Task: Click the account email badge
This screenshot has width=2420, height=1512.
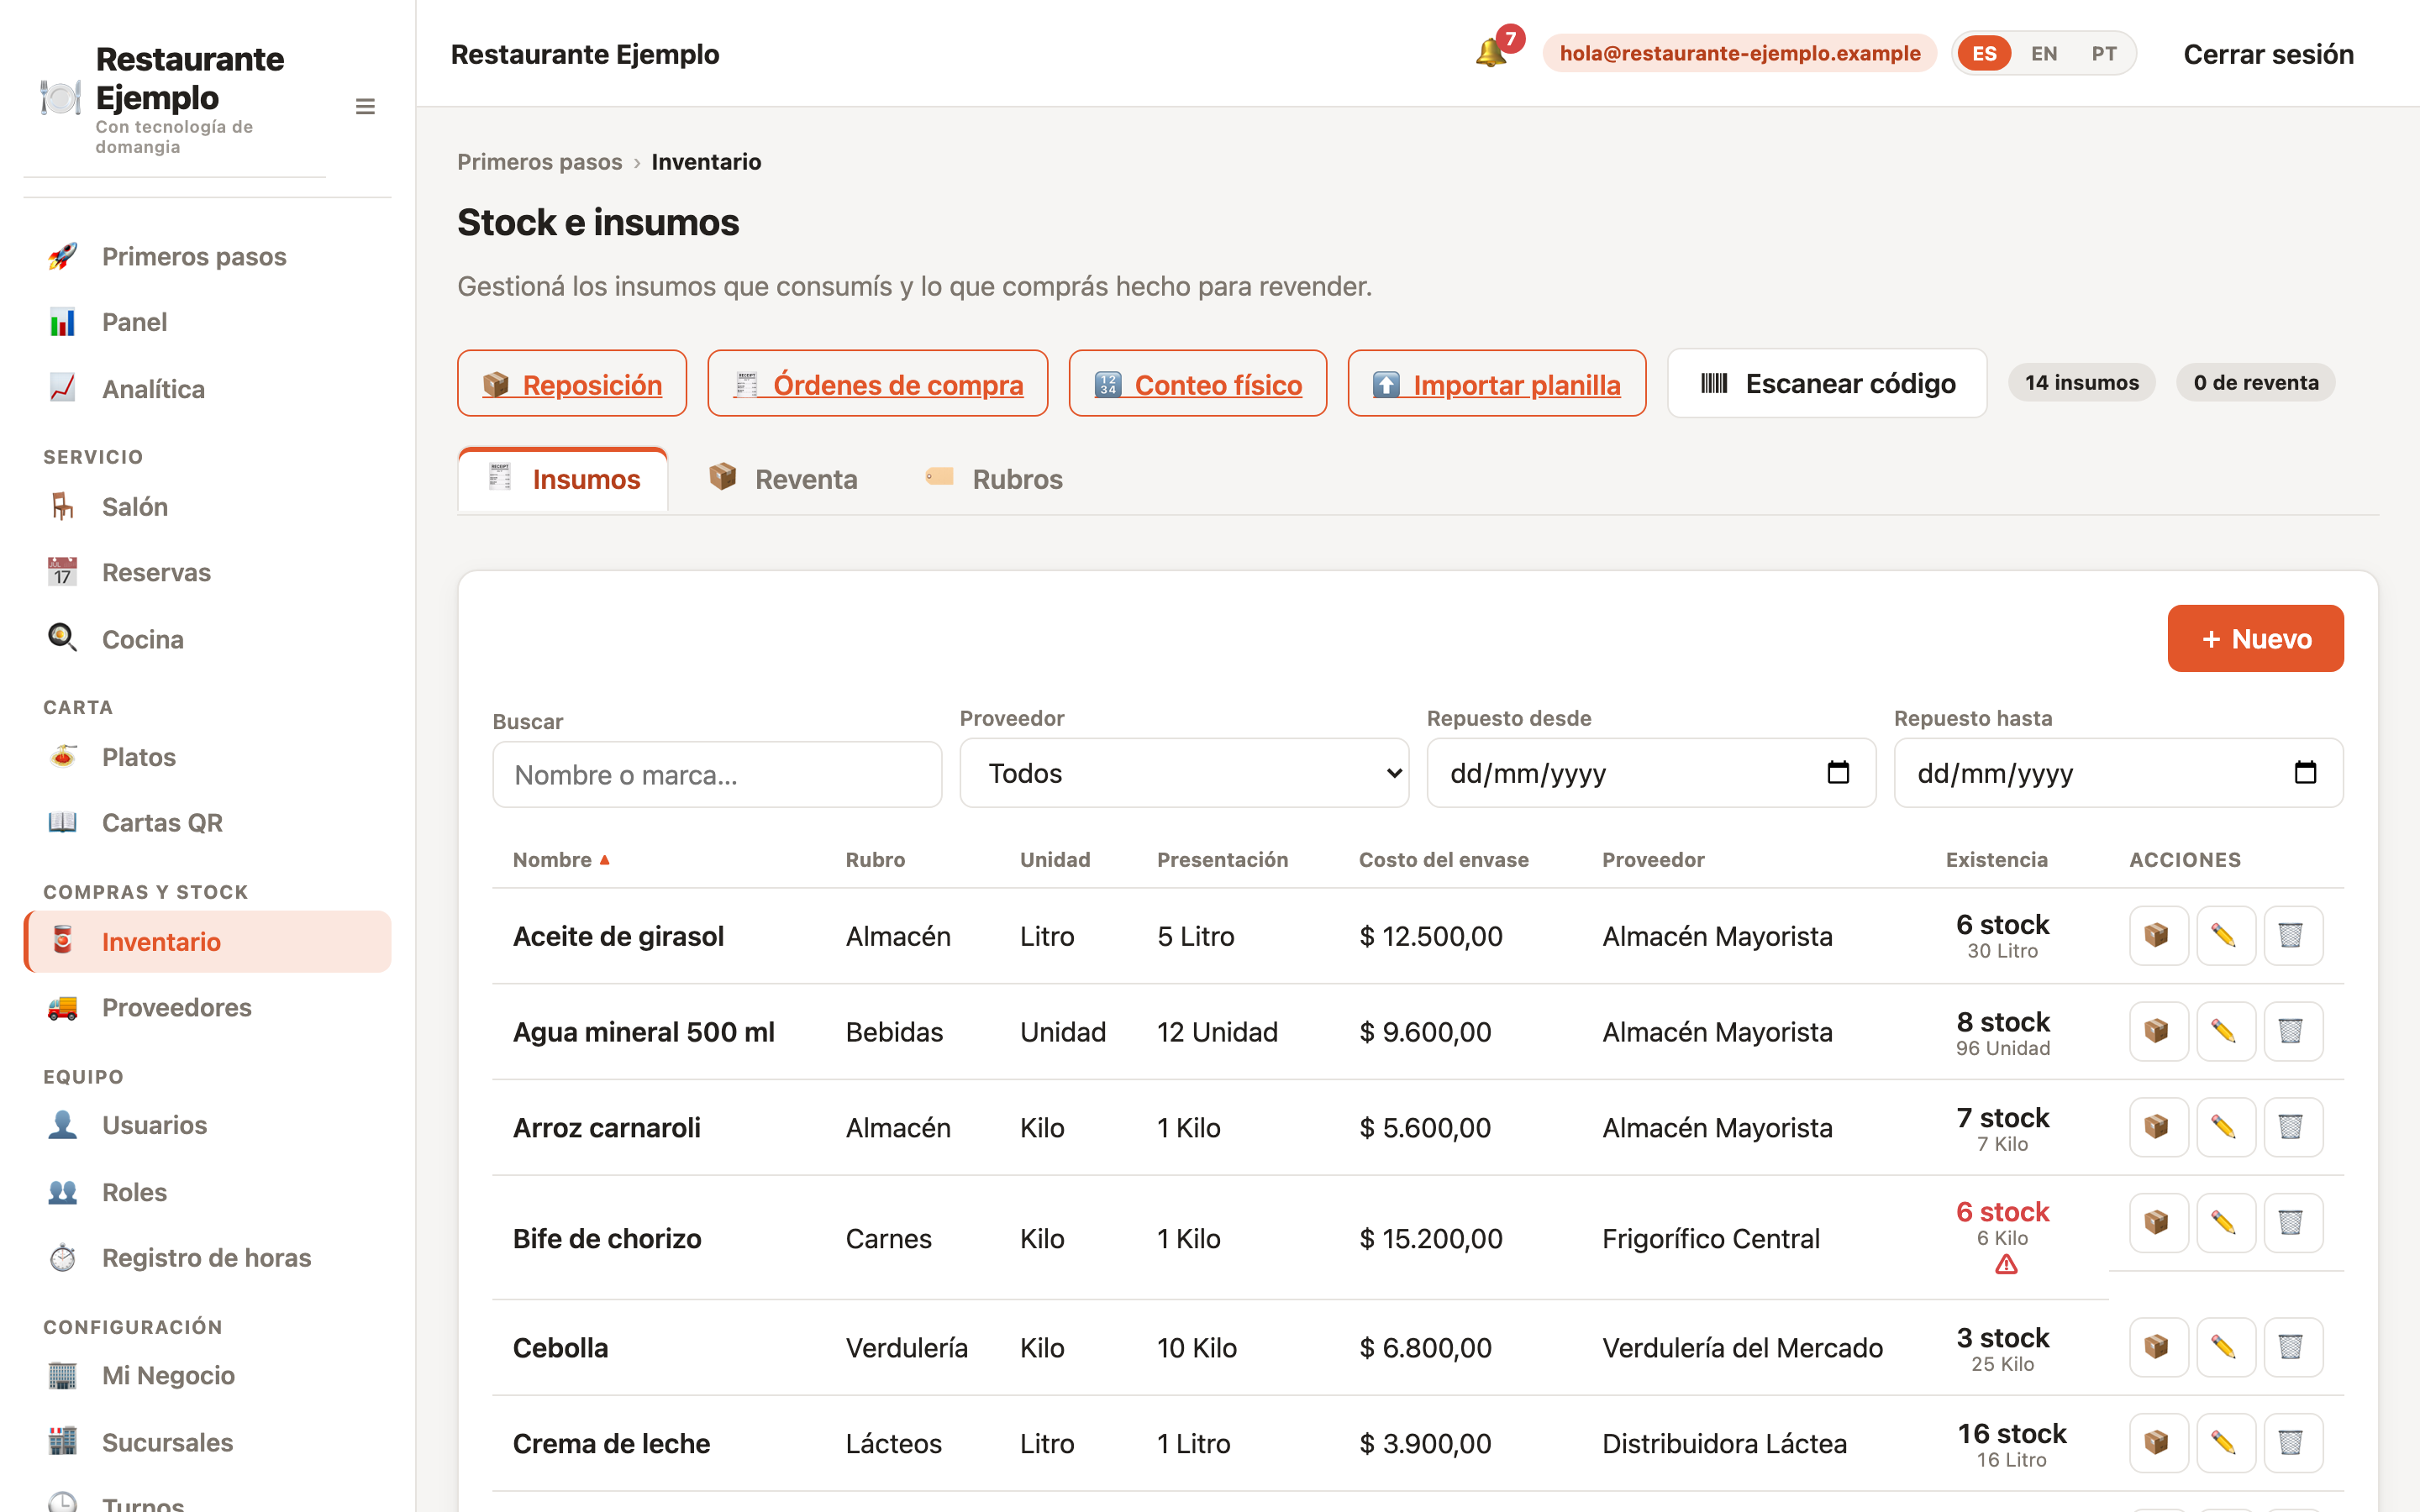Action: (1740, 54)
